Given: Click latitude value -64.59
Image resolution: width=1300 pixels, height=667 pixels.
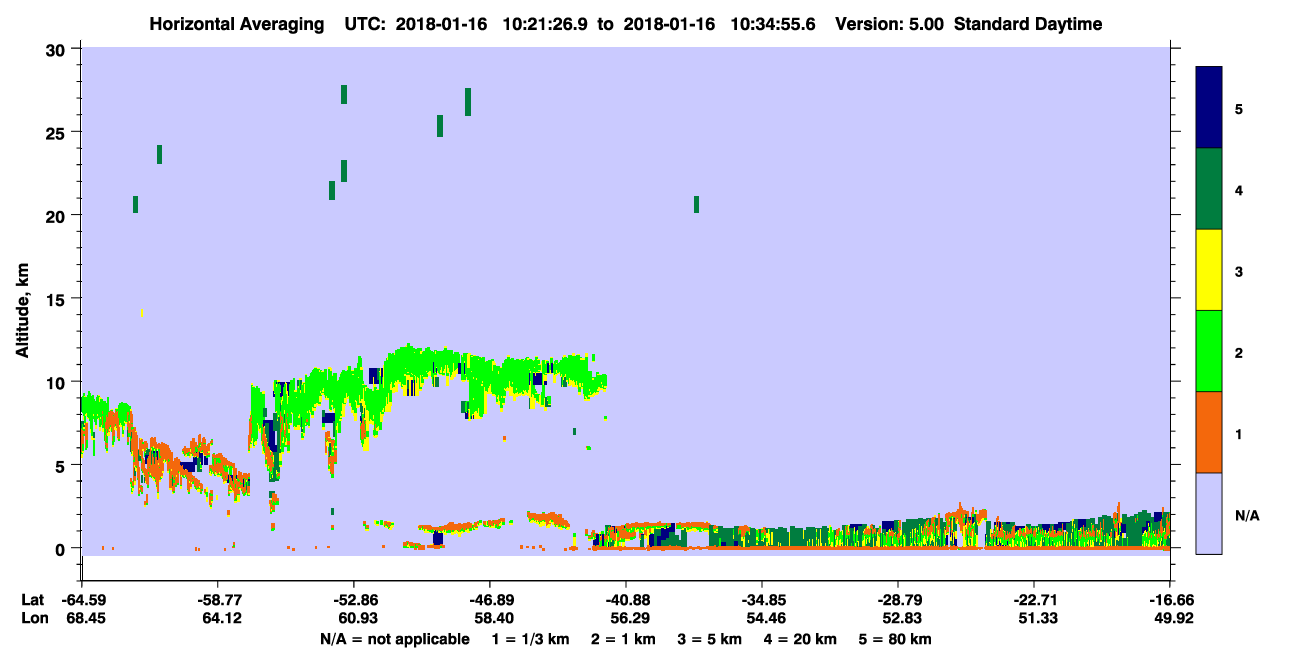Looking at the screenshot, I should pos(82,600).
